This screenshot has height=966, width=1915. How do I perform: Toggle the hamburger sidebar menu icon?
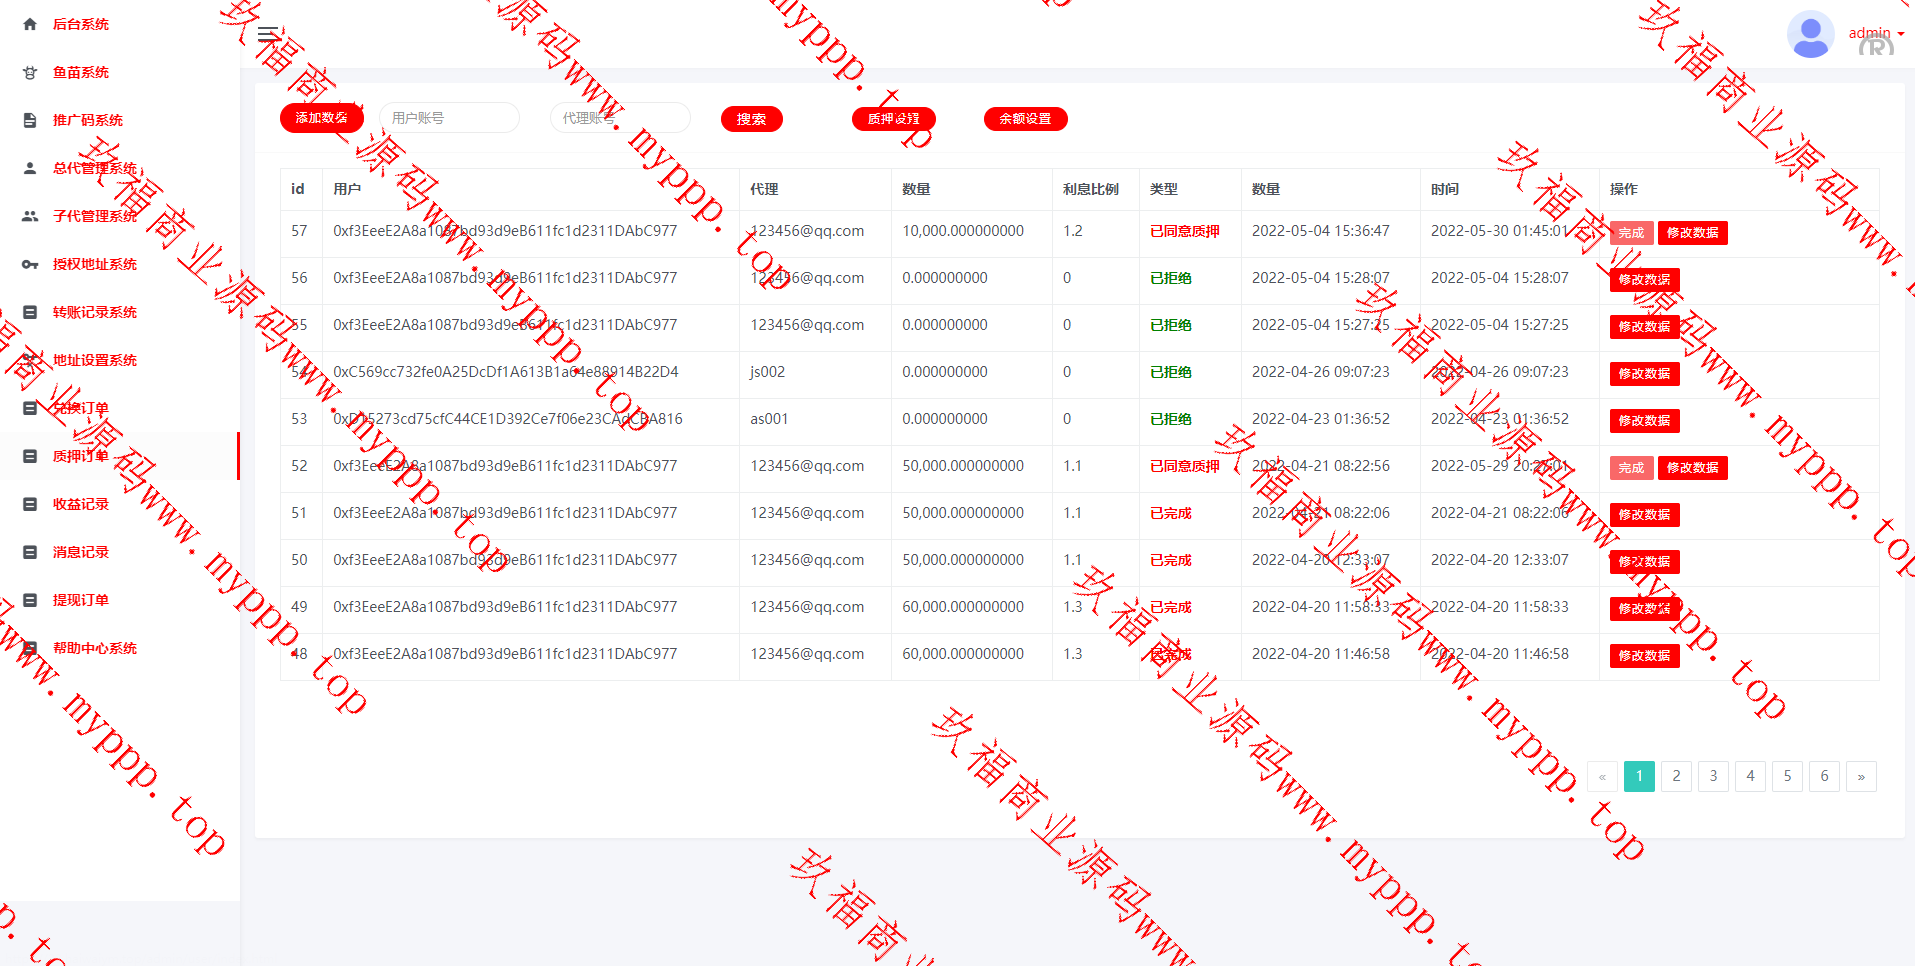pyautogui.click(x=268, y=34)
